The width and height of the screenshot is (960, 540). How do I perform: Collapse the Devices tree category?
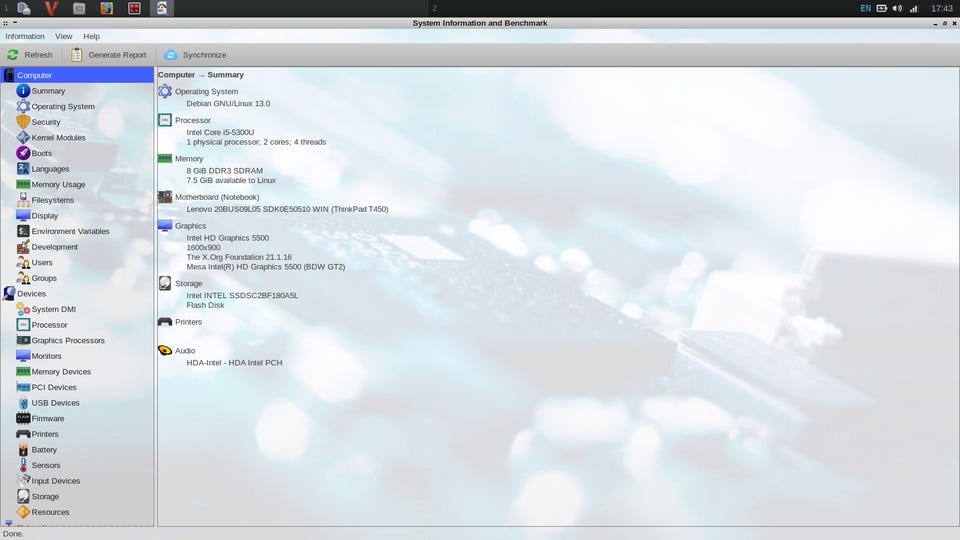10,294
